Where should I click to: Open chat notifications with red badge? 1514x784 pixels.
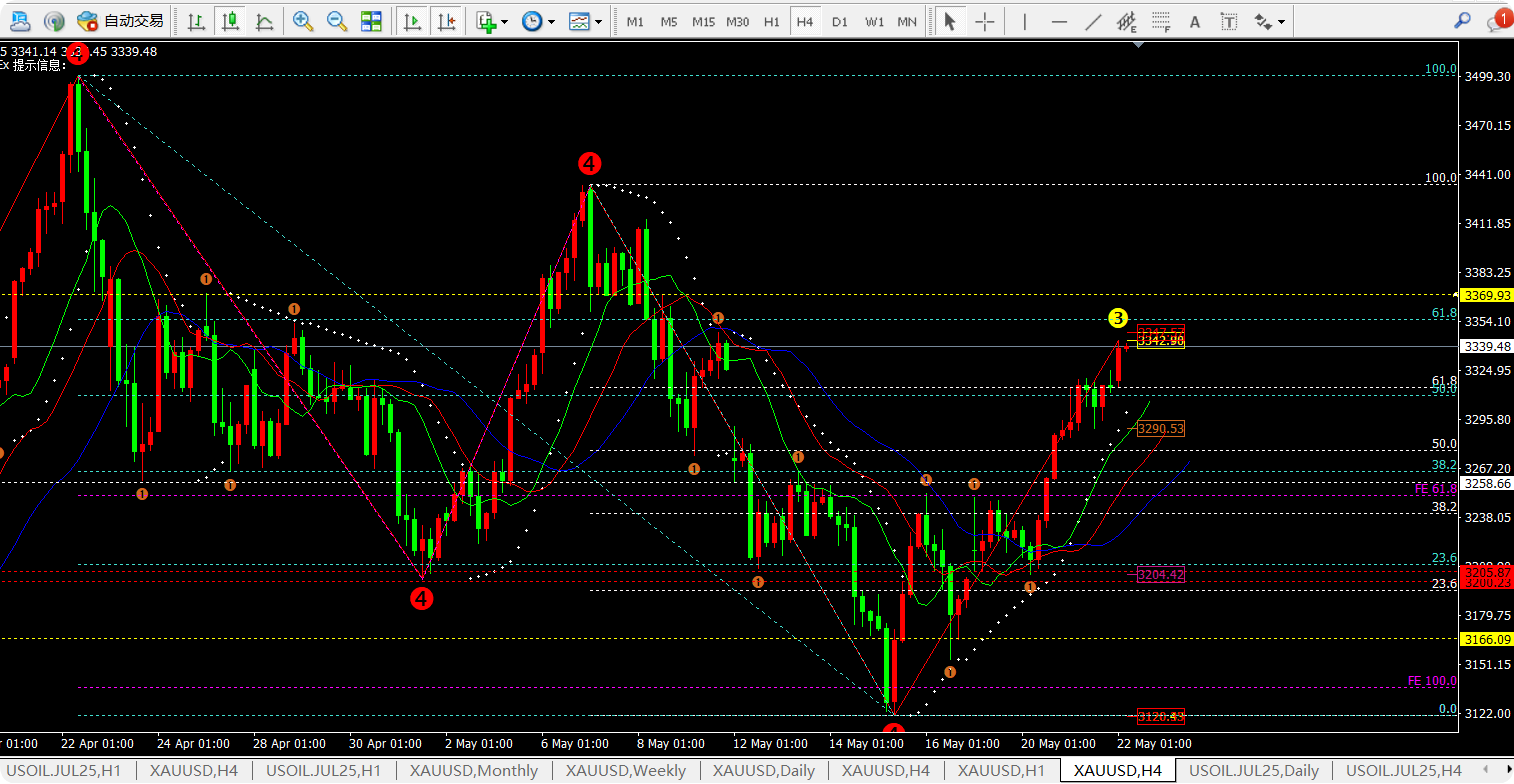[1497, 21]
